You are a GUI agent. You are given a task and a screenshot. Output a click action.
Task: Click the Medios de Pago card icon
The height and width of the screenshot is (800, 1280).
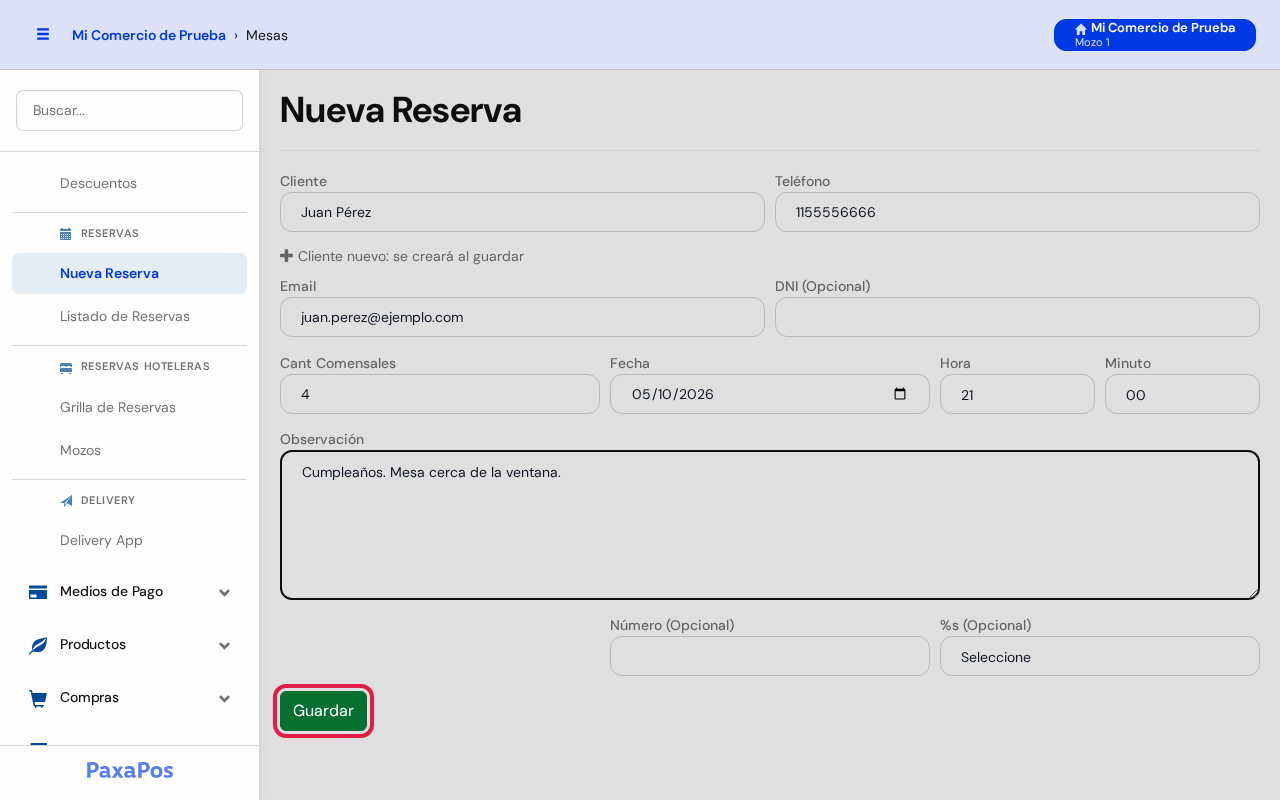coord(38,592)
